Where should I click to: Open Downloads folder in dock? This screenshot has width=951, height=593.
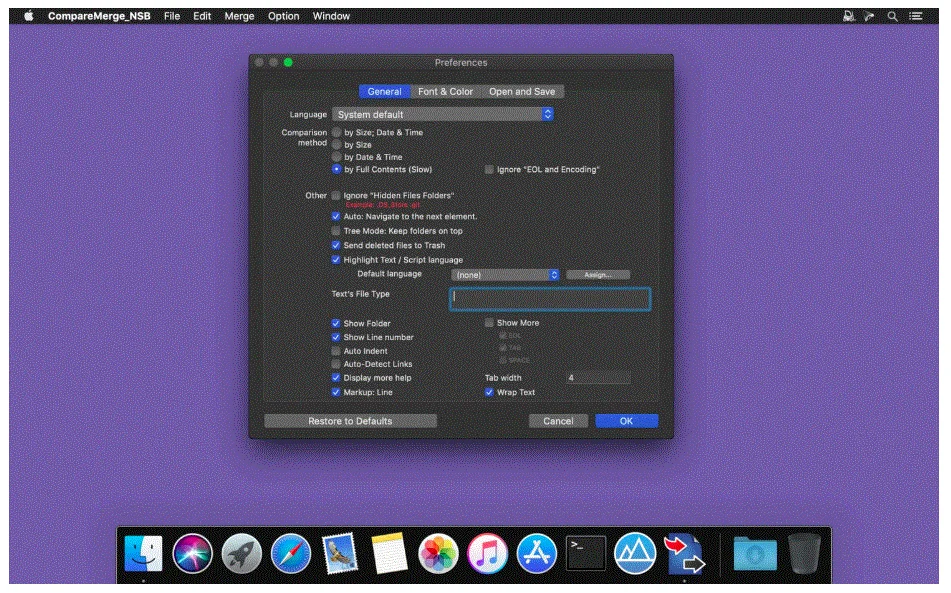(754, 554)
